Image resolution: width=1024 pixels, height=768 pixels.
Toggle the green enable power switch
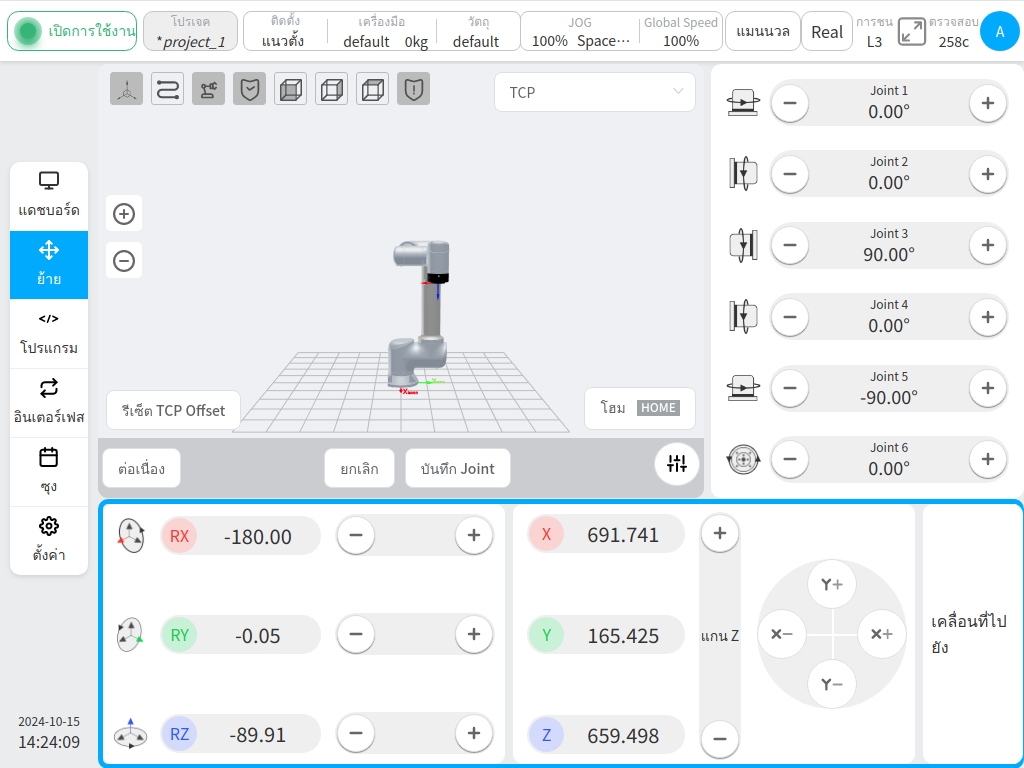point(72,31)
